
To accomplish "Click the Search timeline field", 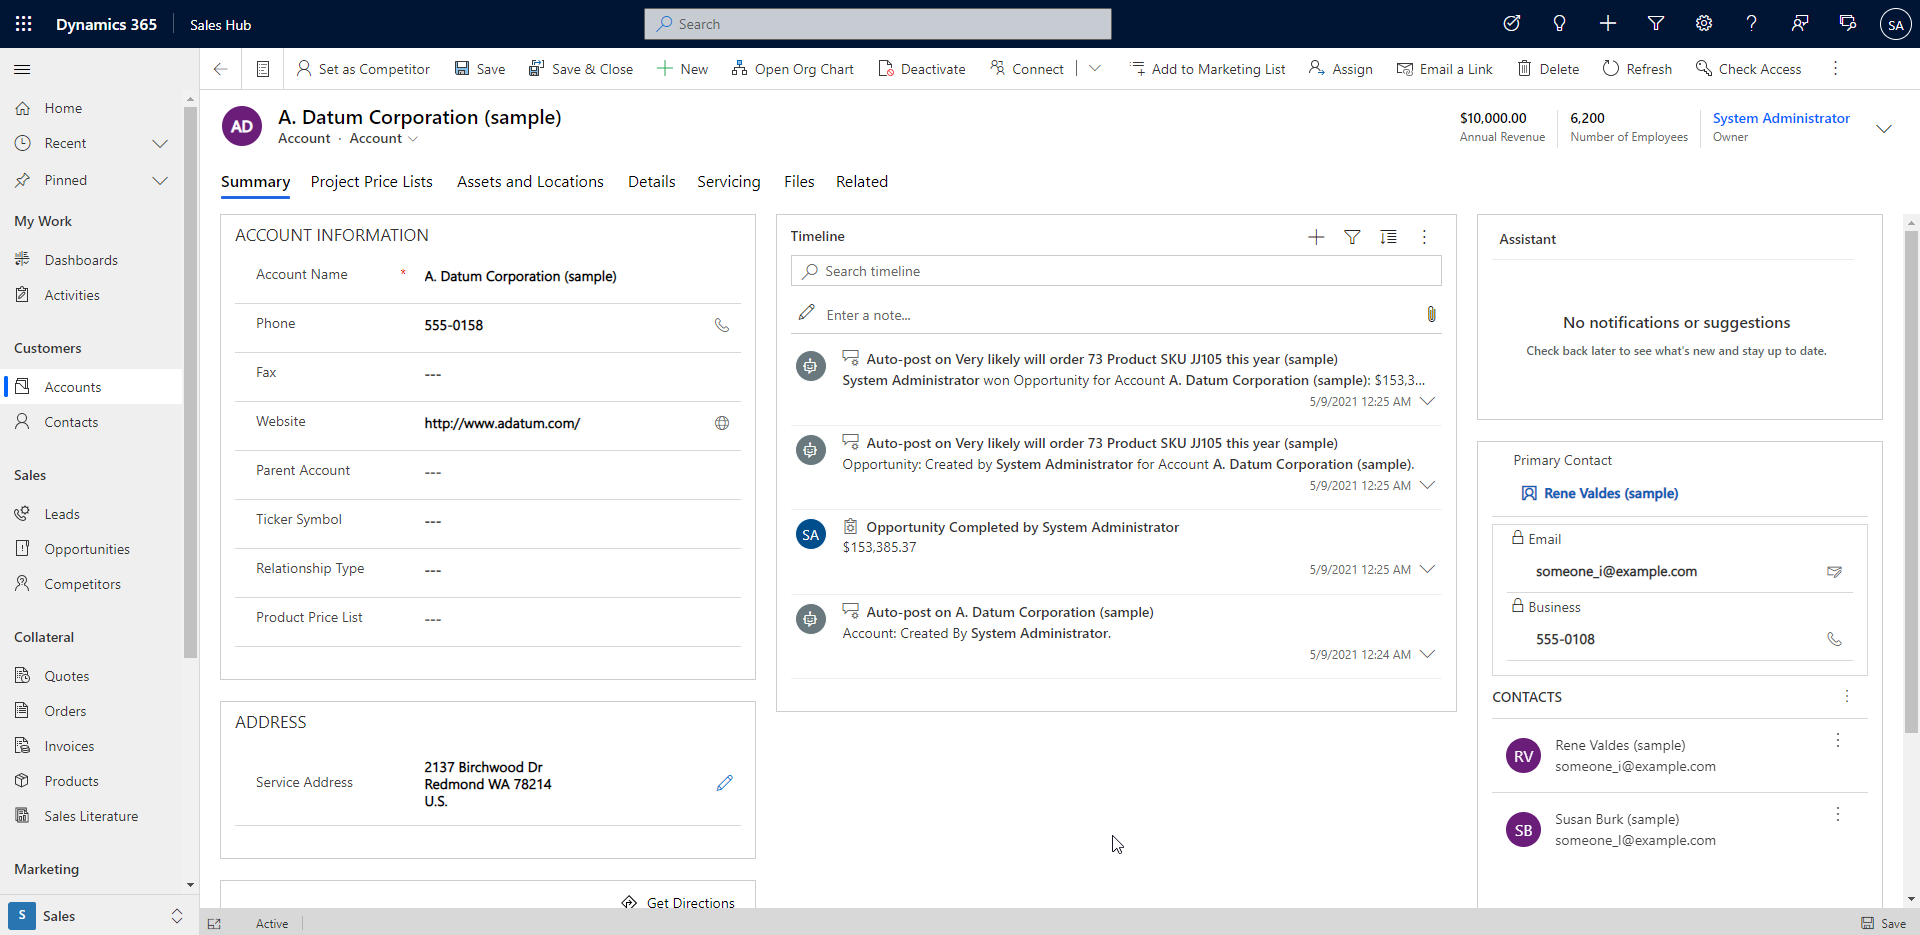I will tap(1116, 271).
